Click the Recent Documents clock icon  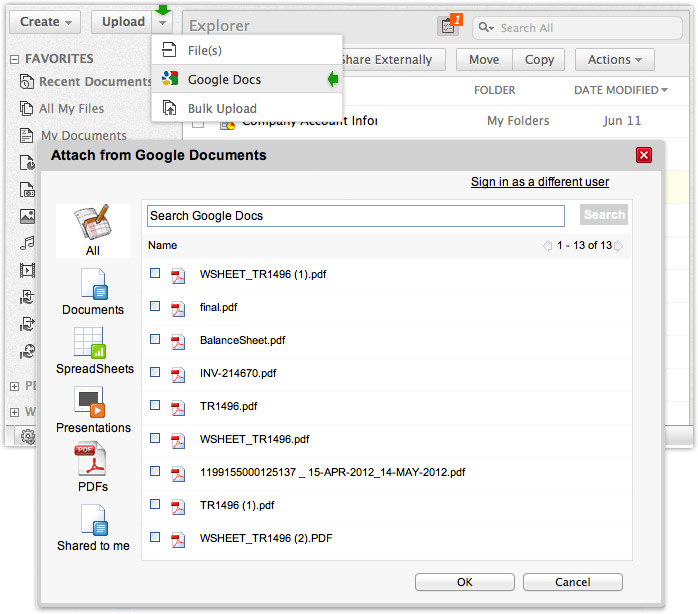(x=27, y=81)
